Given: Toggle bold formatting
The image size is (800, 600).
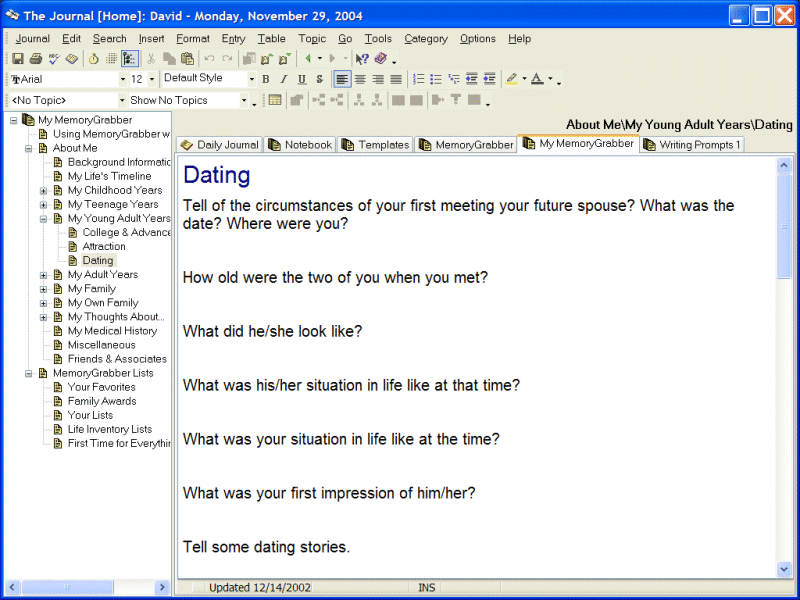Looking at the screenshot, I should [x=265, y=79].
